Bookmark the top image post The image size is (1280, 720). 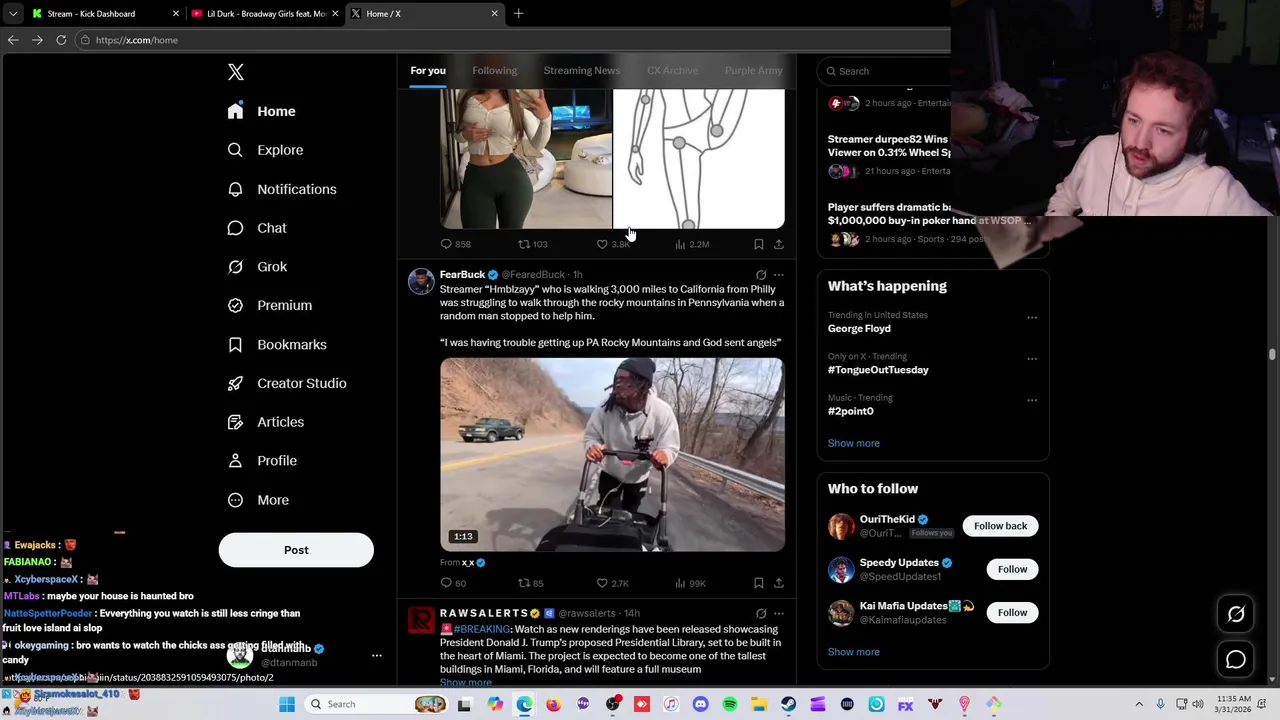(x=758, y=244)
